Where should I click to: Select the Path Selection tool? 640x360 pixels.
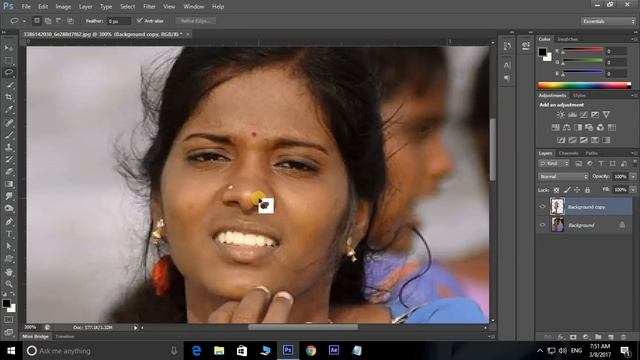click(x=9, y=247)
